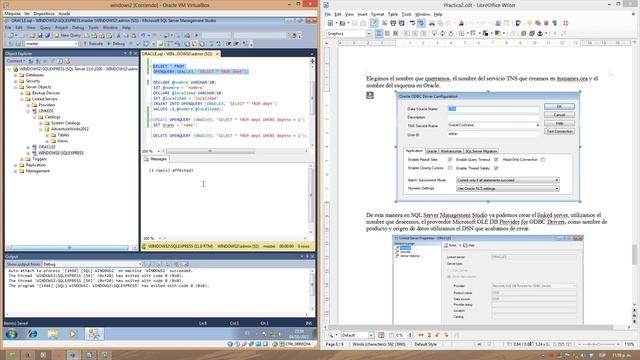Expand the Security node in Object Explorer

16,81
